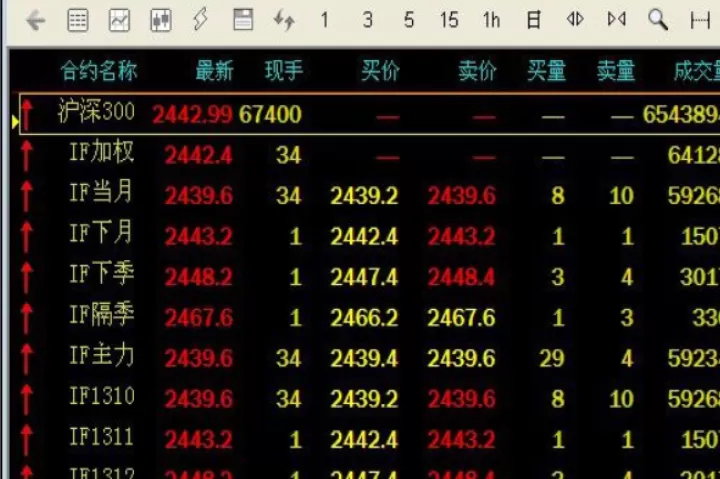Click the red up arrow on 沪深300 row
The image size is (720, 479).
point(27,114)
